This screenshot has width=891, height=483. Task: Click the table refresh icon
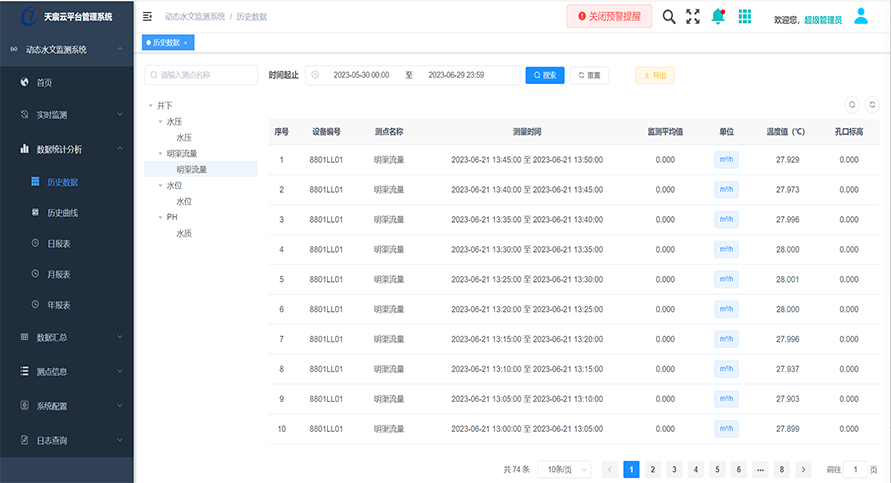tap(872, 104)
